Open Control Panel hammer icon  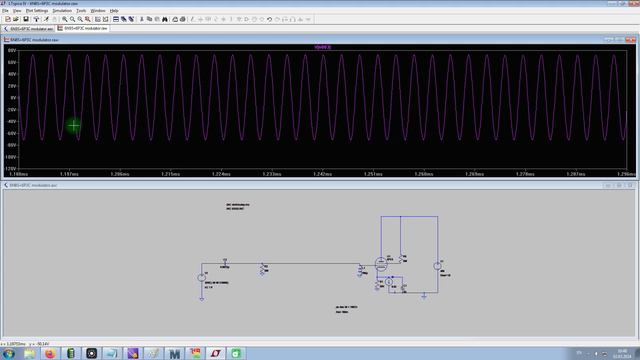click(x=36, y=19)
